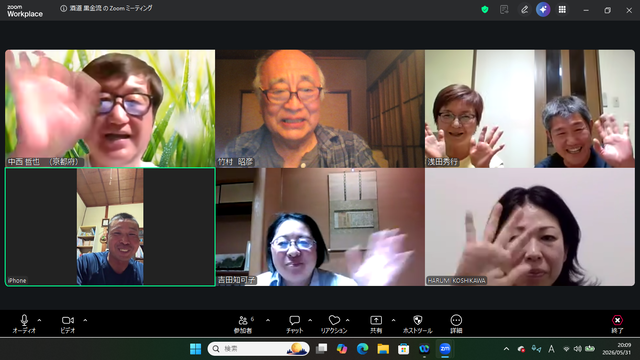Expand the participants options caret
The image size is (640, 360).
tap(268, 320)
